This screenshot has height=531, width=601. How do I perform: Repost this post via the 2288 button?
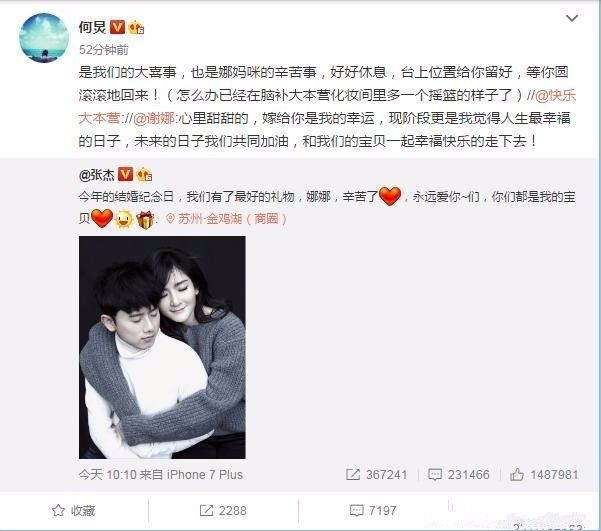pos(223,511)
